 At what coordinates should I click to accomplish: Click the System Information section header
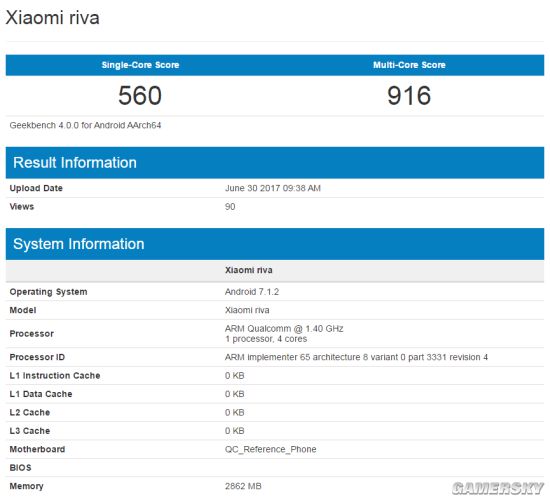tap(275, 244)
